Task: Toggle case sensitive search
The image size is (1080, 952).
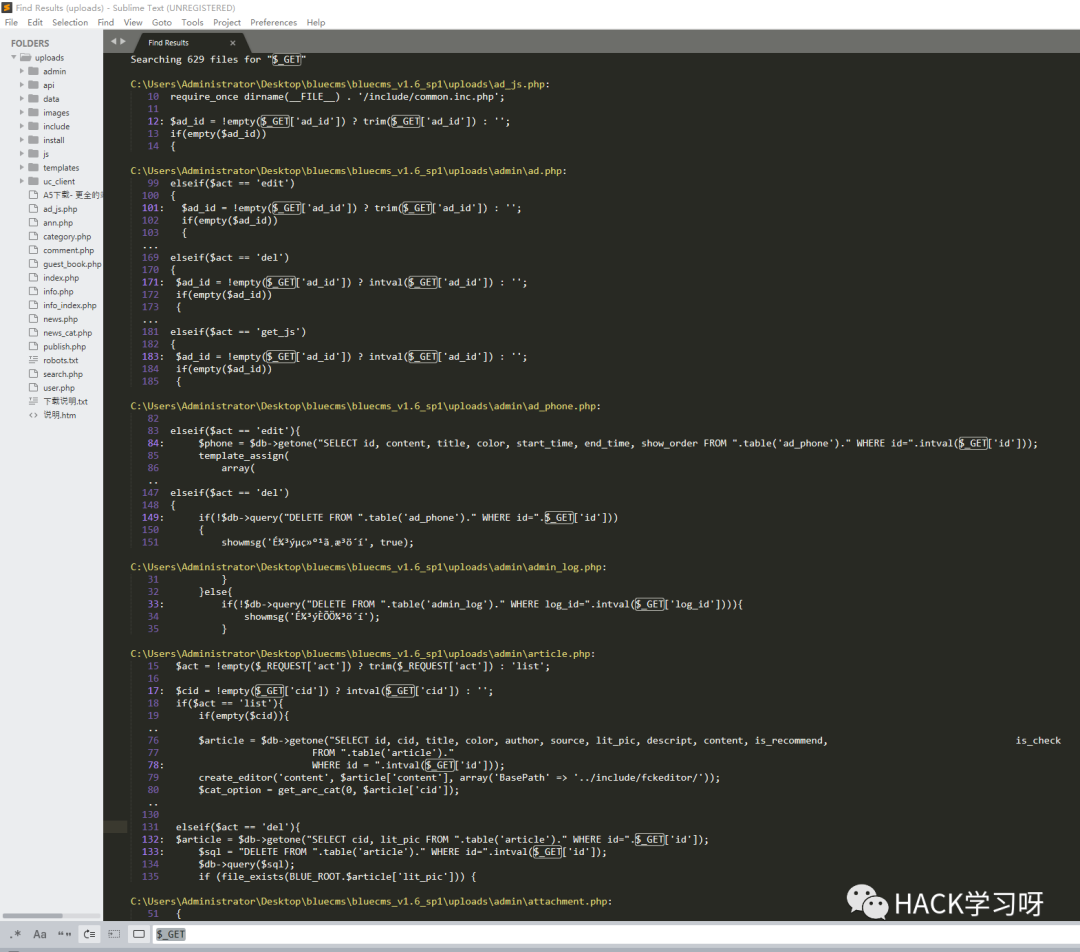Action: point(40,934)
